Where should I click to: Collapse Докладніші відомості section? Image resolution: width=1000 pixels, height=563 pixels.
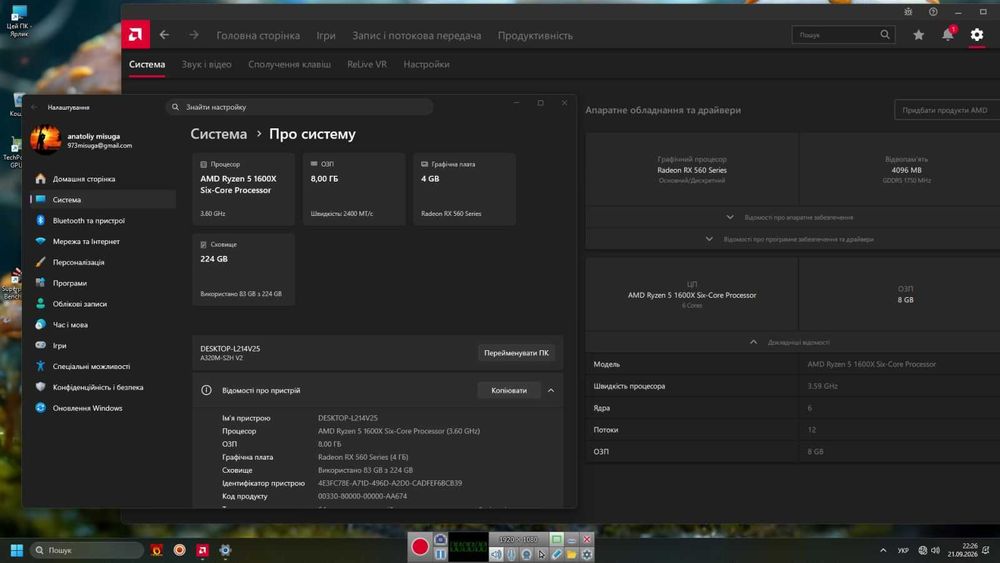click(x=792, y=342)
